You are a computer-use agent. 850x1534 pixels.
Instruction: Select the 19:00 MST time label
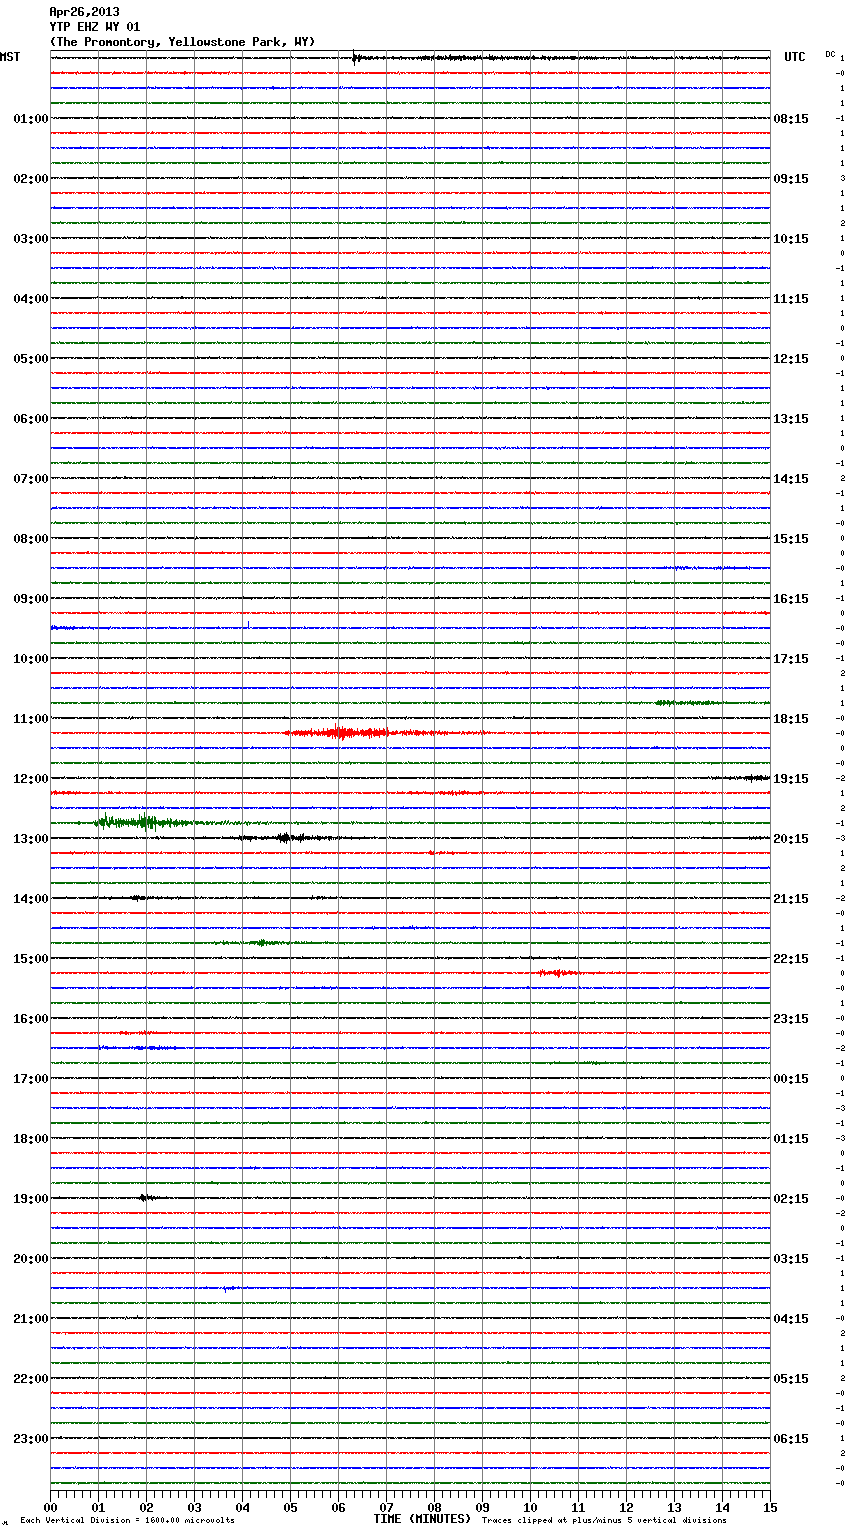pyautogui.click(x=31, y=1199)
